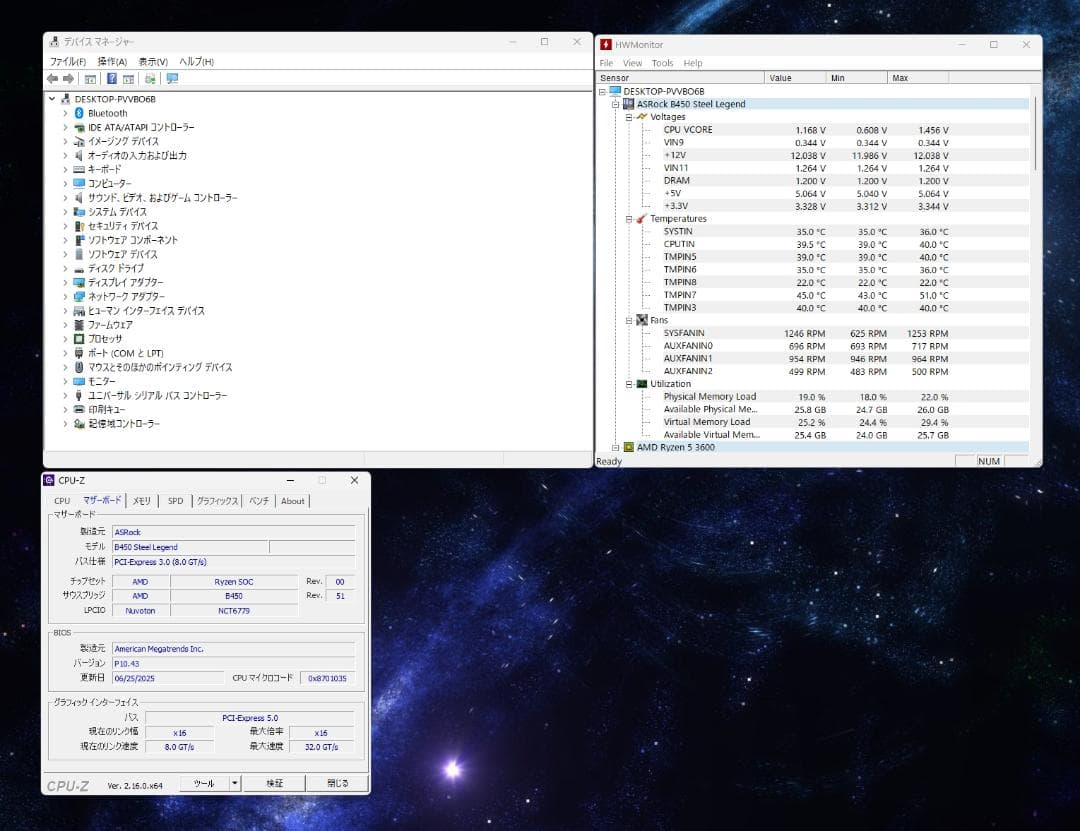Click the ディスク ドライブ icon
Image resolution: width=1080 pixels, height=831 pixels.
coord(79,268)
